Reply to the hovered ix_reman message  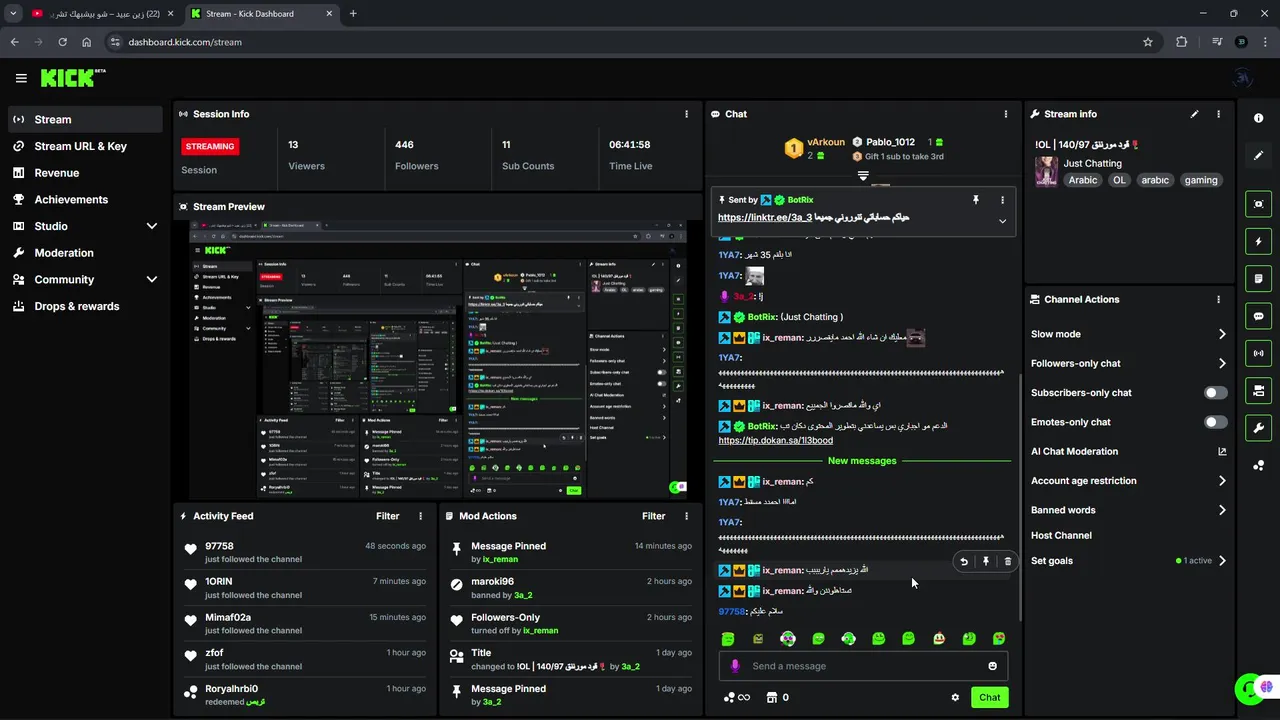click(x=964, y=562)
